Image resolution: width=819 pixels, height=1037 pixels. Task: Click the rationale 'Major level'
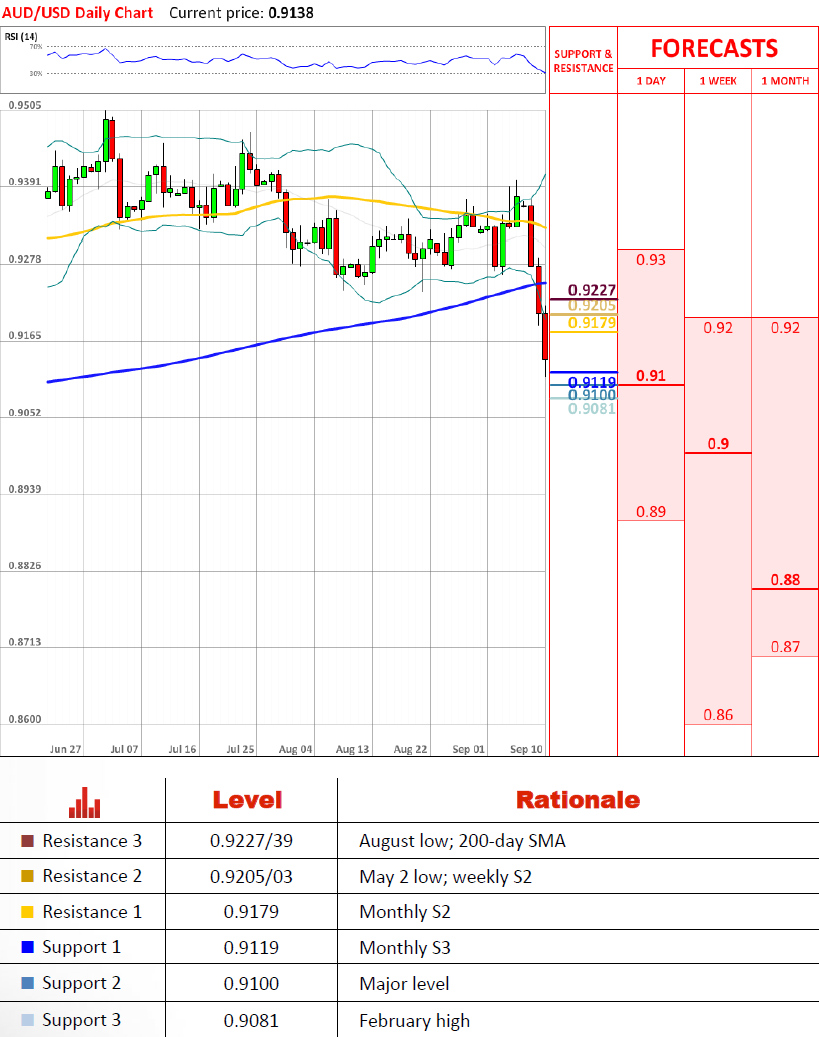(x=404, y=984)
